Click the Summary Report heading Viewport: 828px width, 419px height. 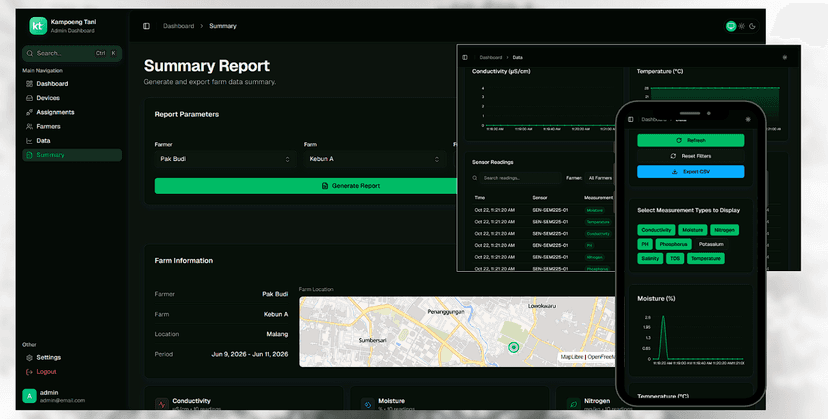click(206, 66)
